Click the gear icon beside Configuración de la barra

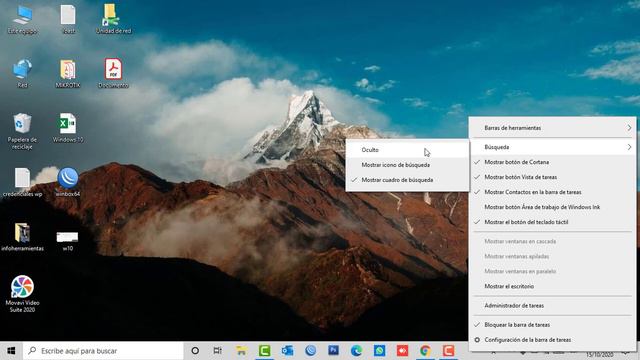point(477,340)
